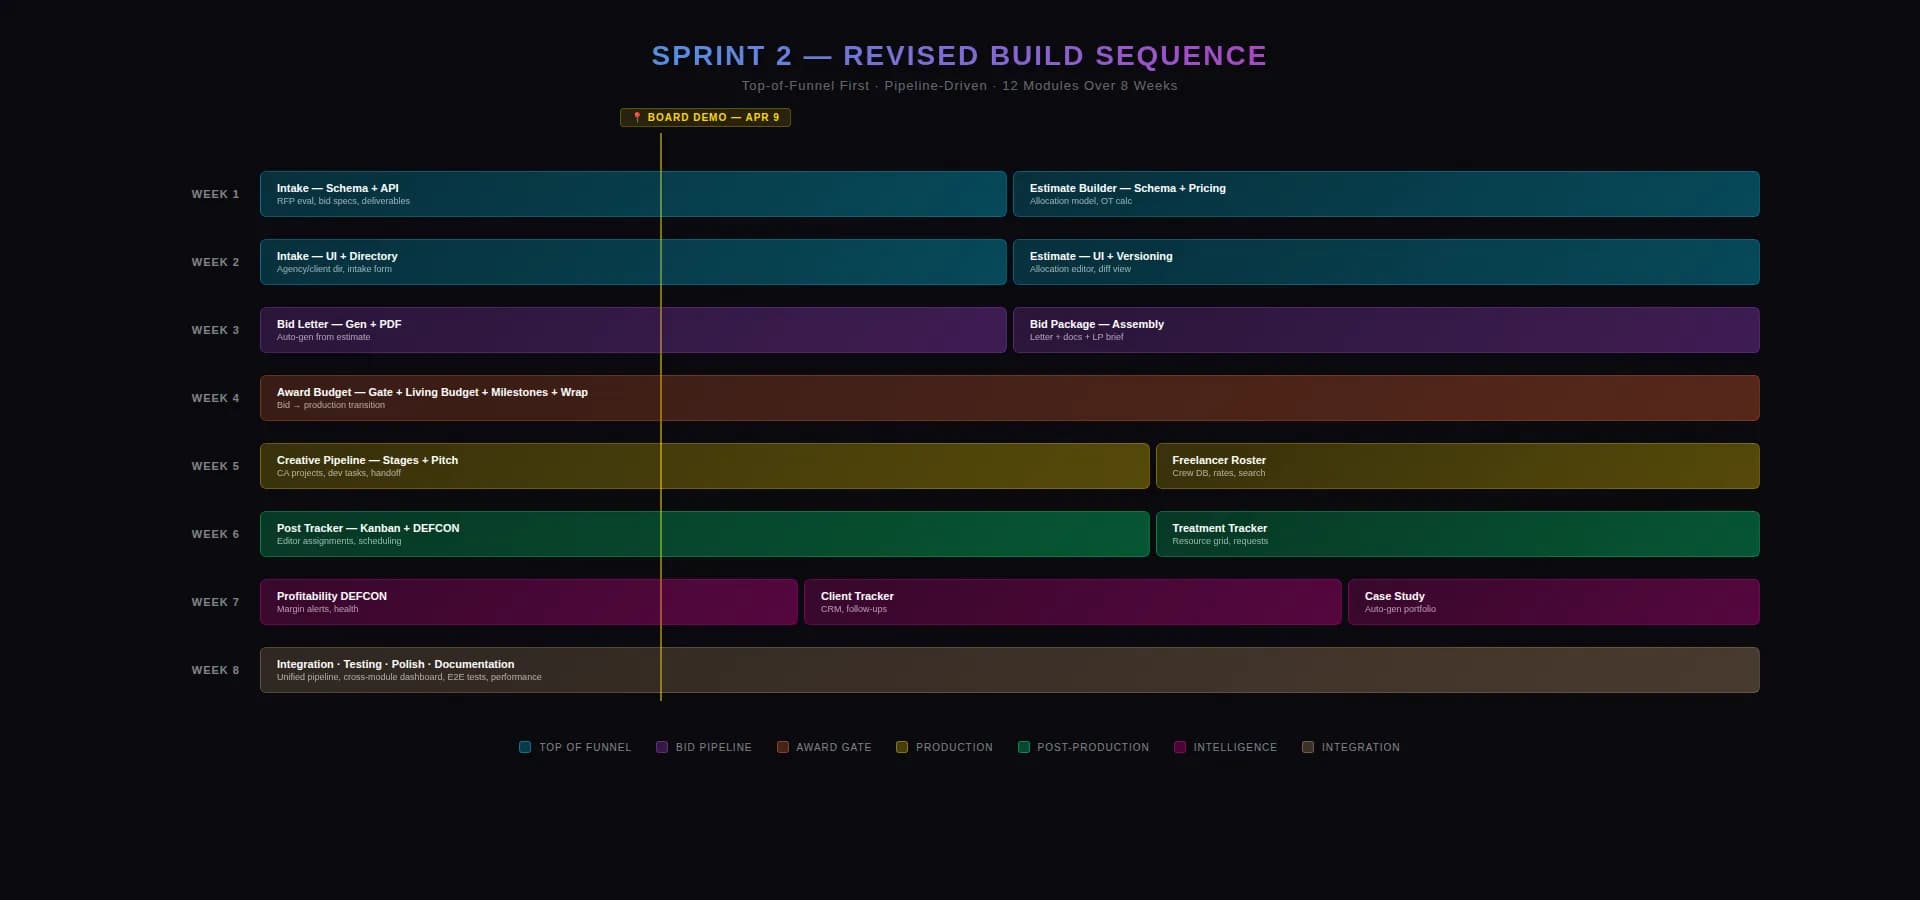
Task: Select the WEEK 4 row label
Action: pos(215,398)
